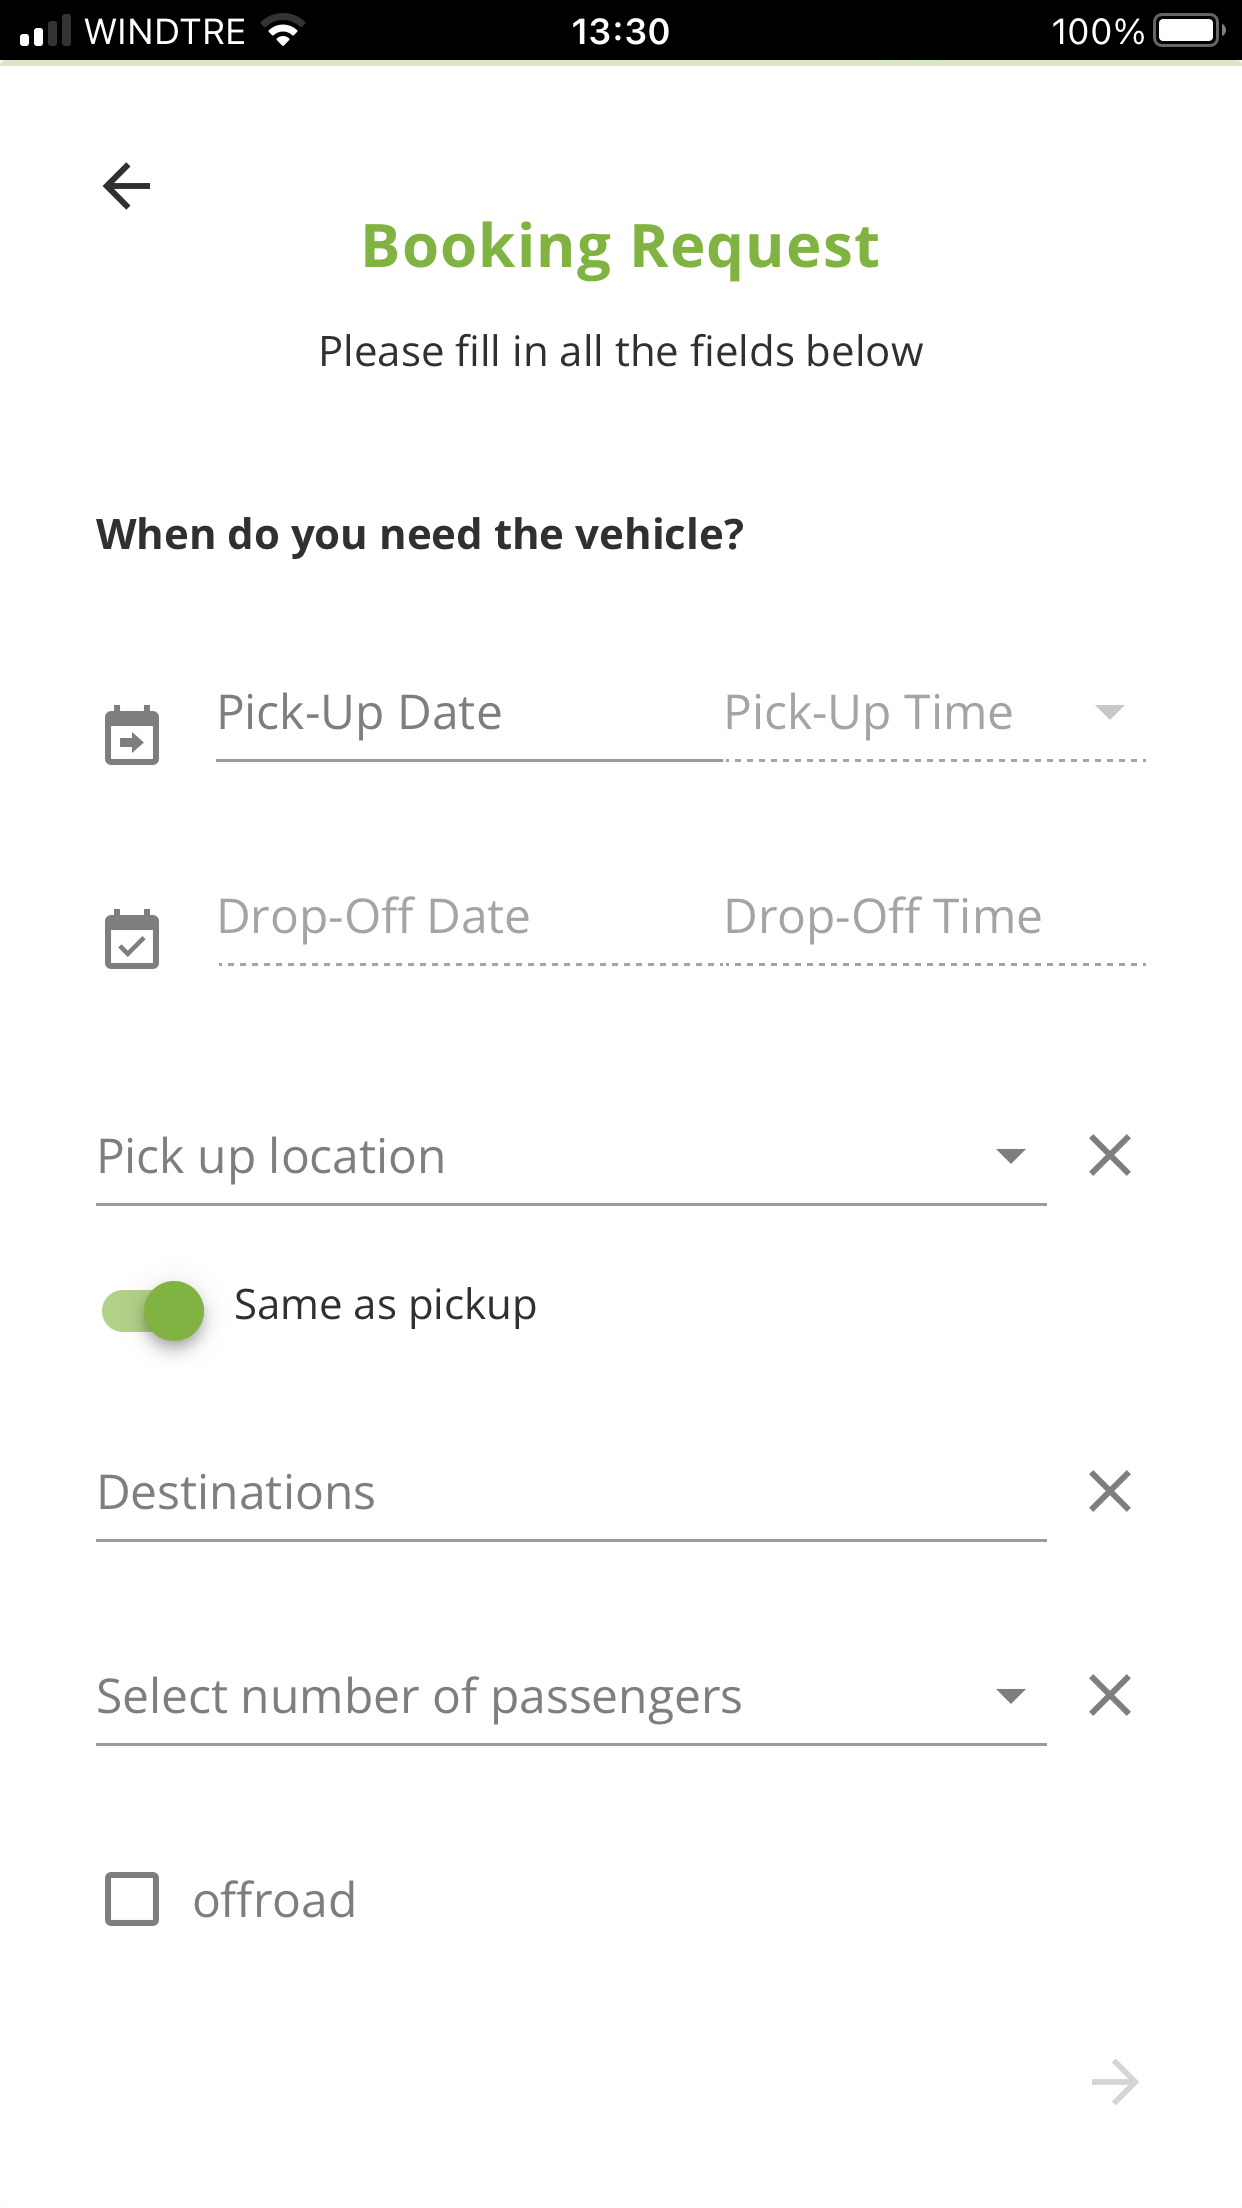This screenshot has height=2208, width=1242.
Task: Tap the forward arrow to continue
Action: (1115, 2083)
